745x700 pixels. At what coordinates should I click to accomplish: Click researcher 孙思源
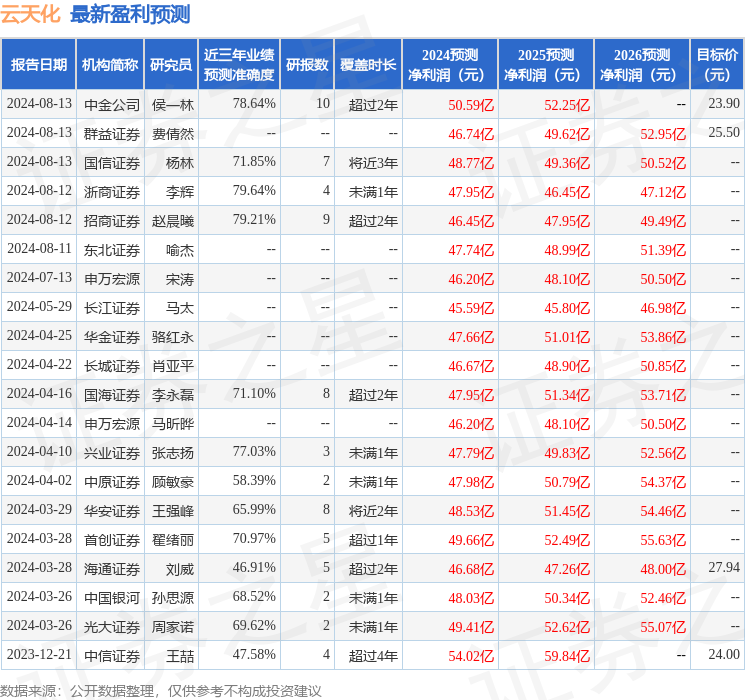[x=173, y=598]
